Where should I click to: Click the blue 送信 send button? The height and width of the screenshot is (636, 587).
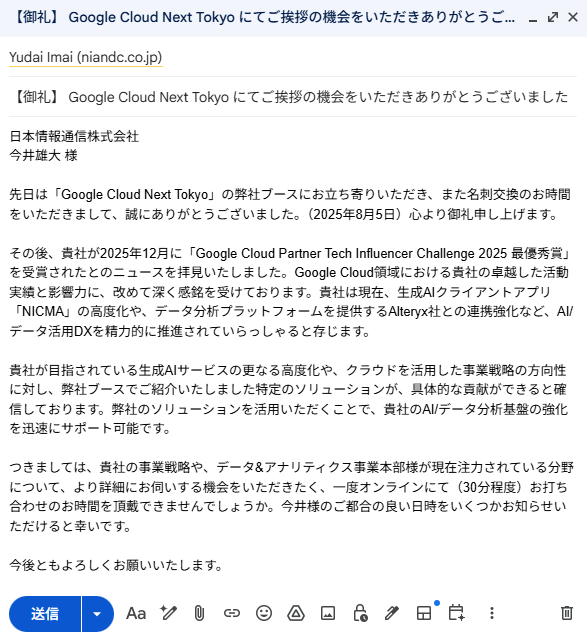[45, 614]
